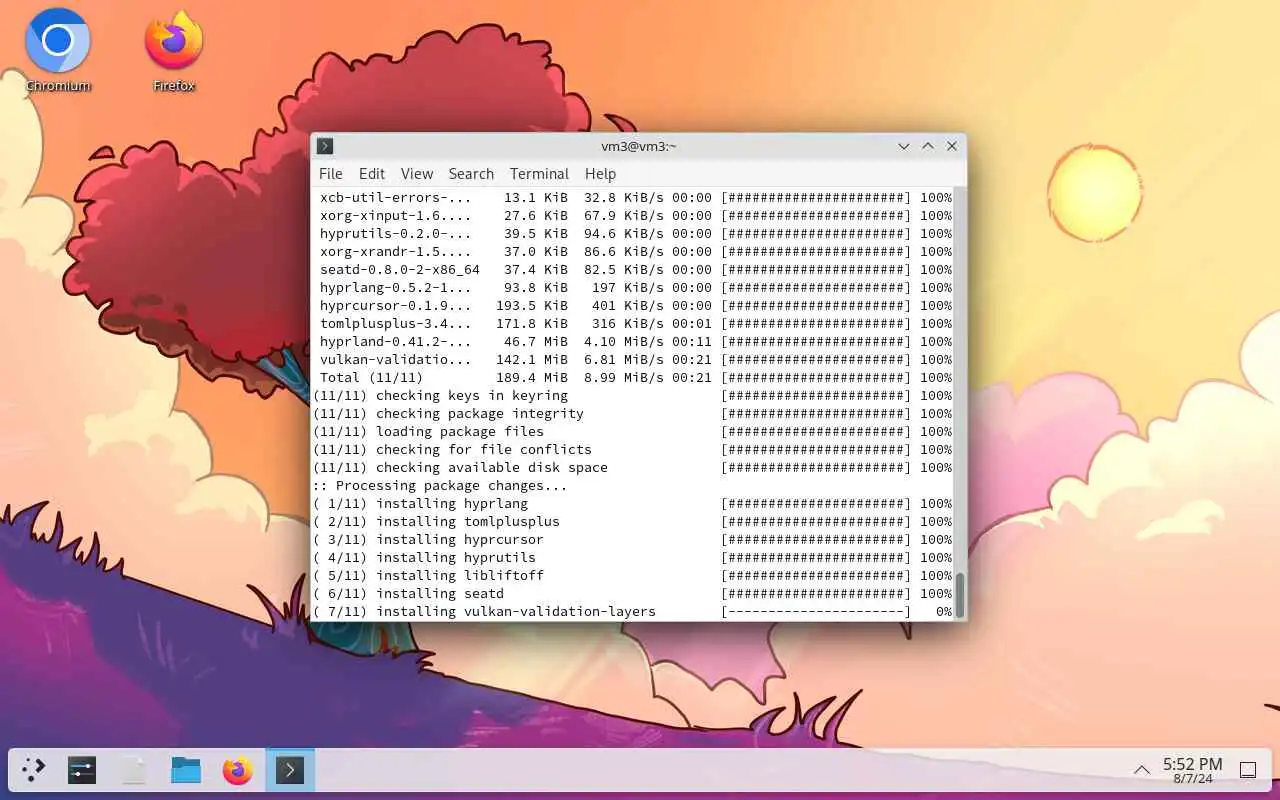Click 'installing seatd' text

point(440,593)
